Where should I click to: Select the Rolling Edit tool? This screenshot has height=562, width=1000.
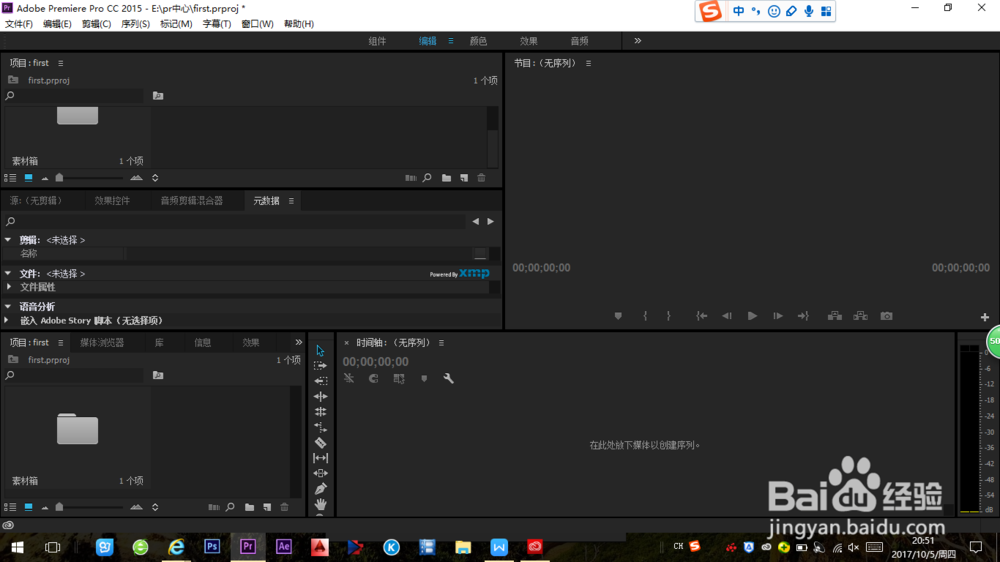[320, 411]
